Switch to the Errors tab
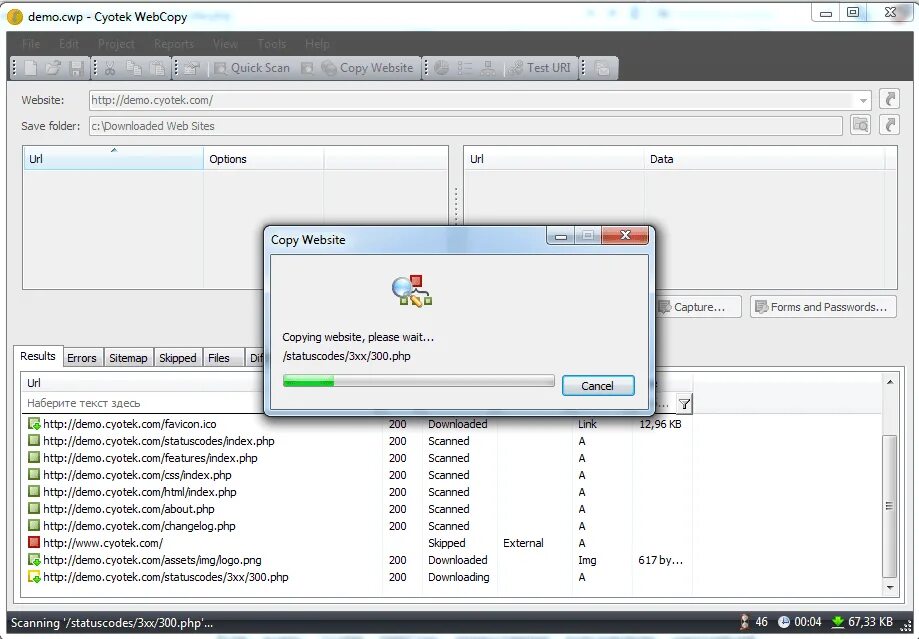This screenshot has height=639, width=919. click(81, 358)
